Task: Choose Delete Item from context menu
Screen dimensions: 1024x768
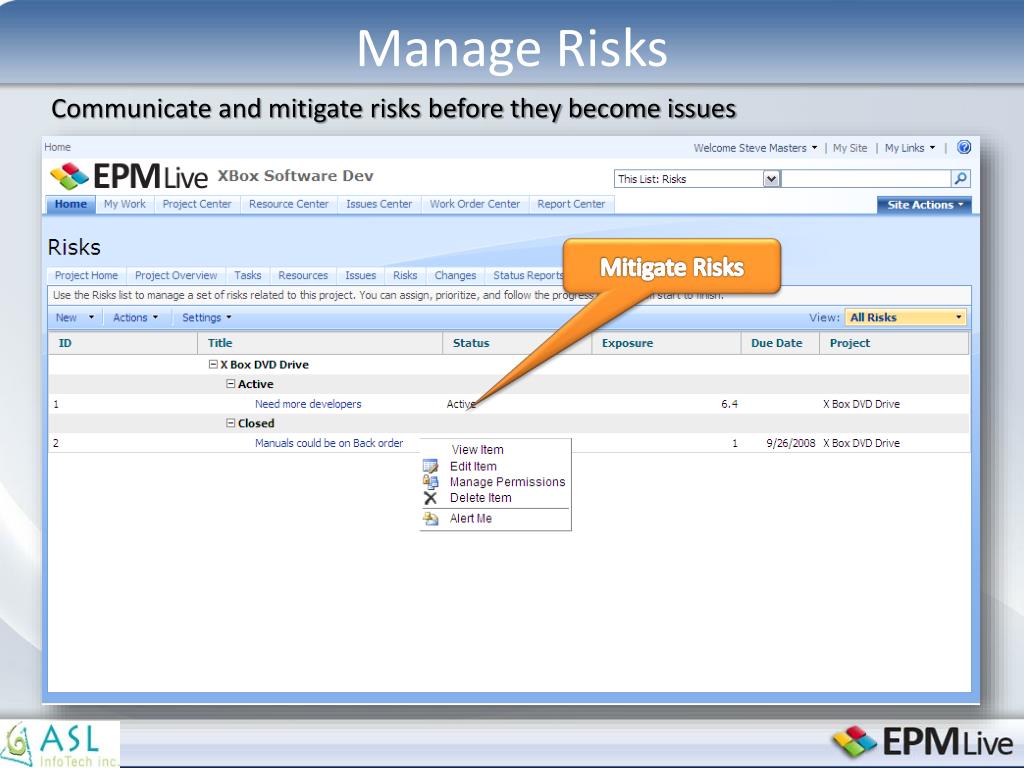Action: 481,498
